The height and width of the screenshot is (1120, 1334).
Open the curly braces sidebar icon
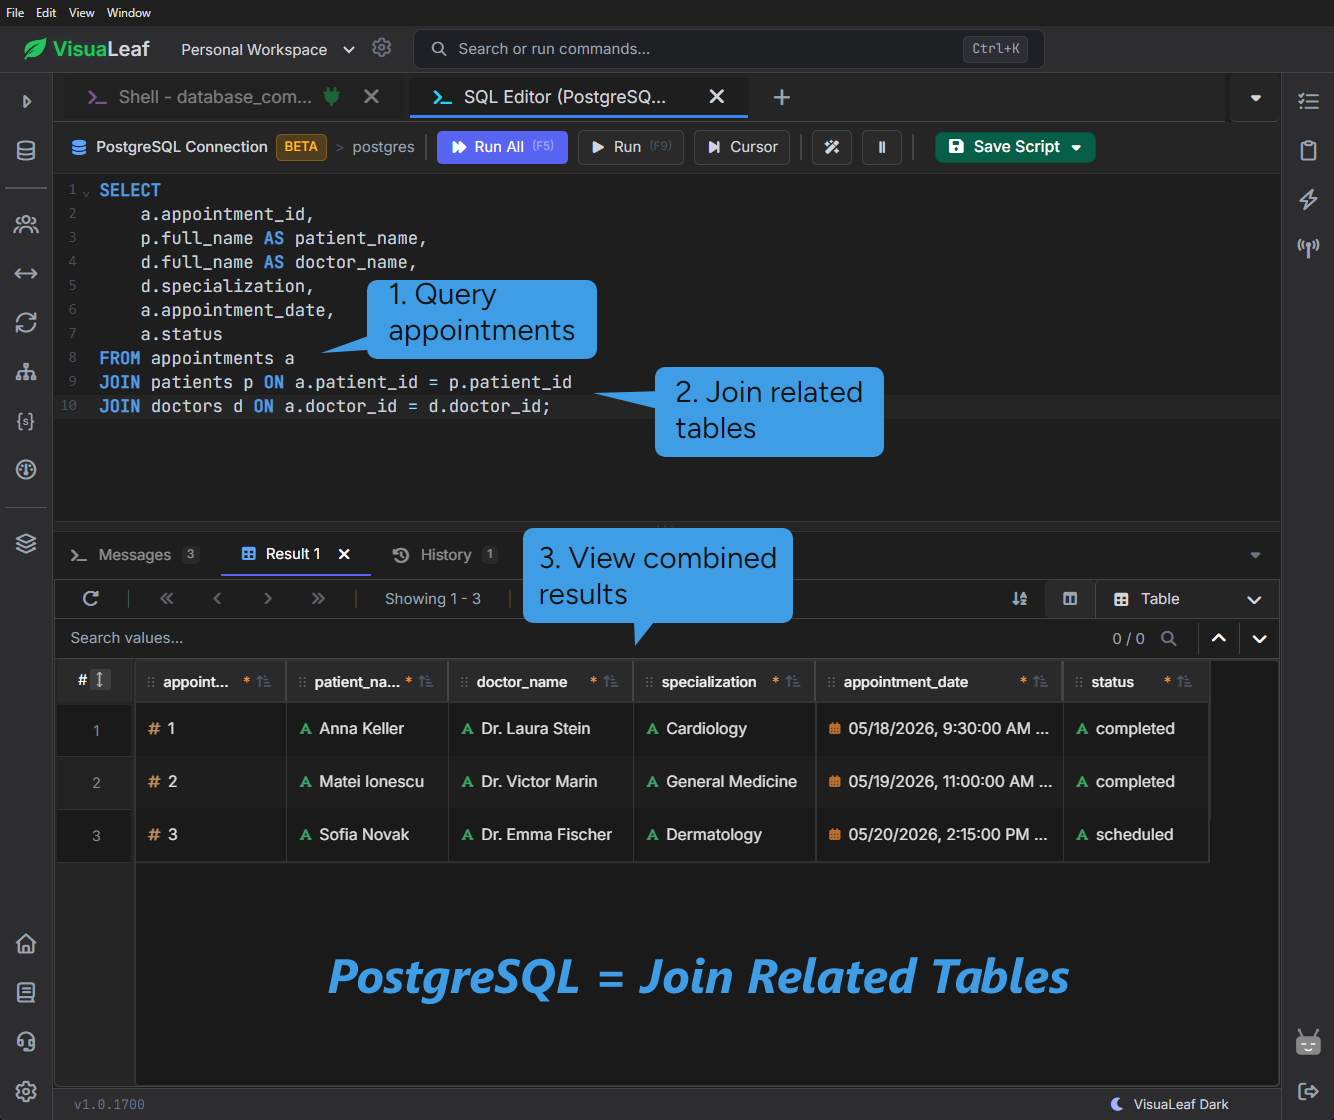(x=26, y=421)
